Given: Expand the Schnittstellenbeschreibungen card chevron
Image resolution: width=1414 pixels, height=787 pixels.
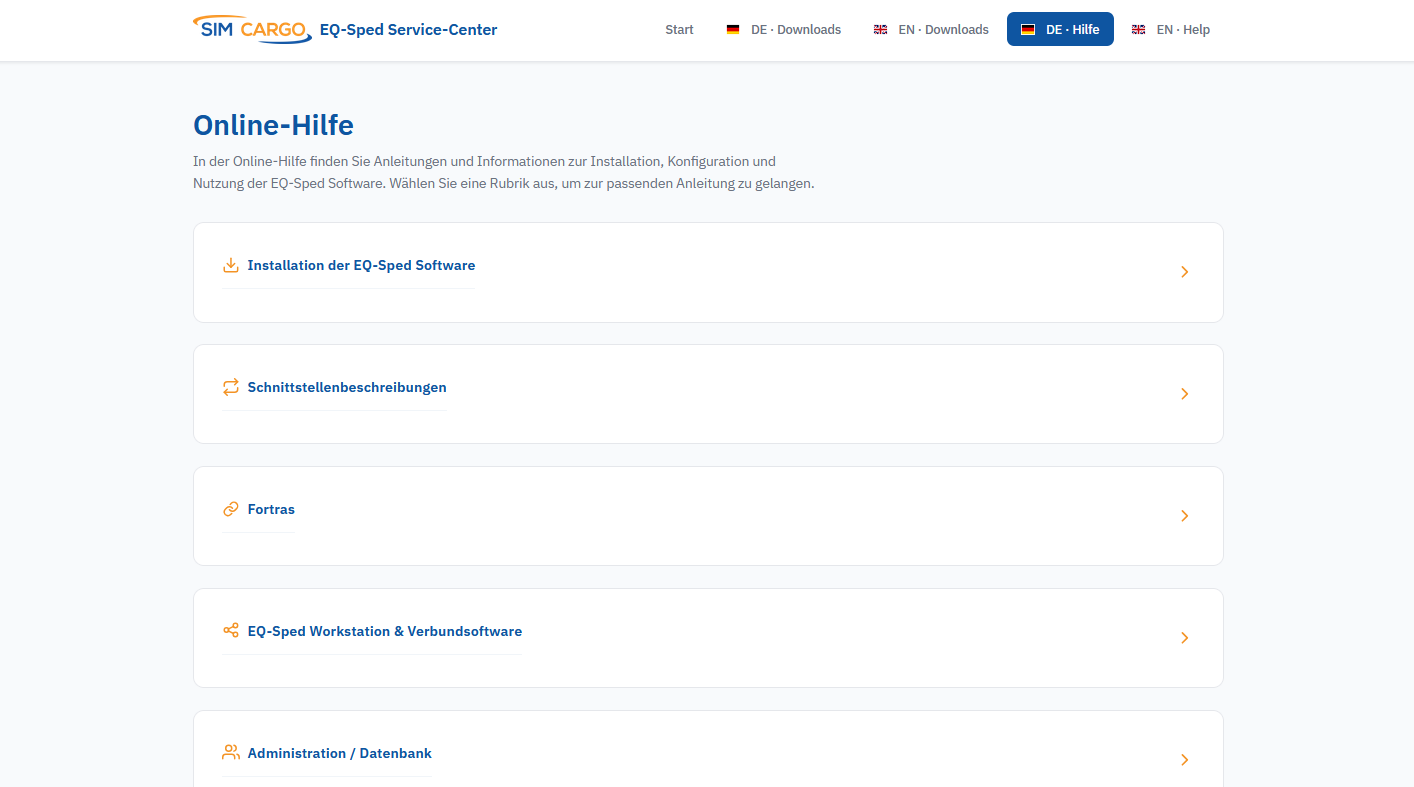Looking at the screenshot, I should pos(1185,394).
